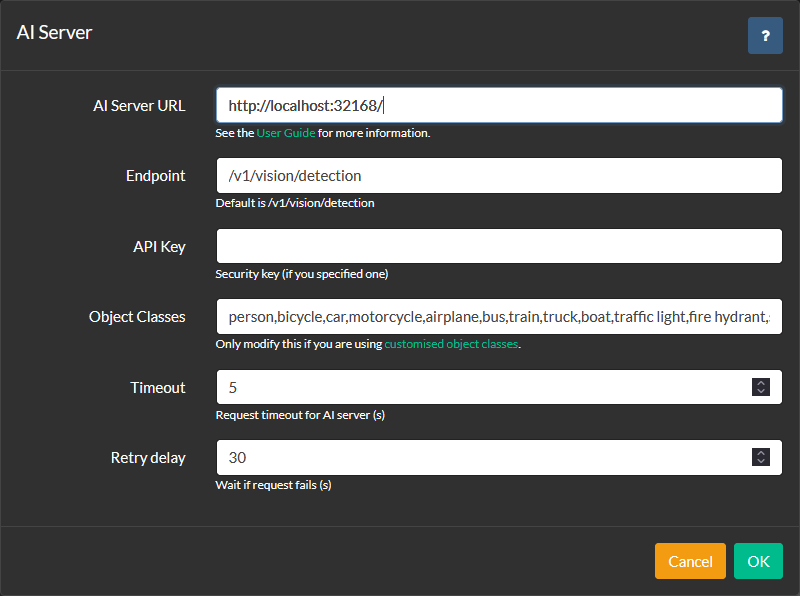Click the Endpoint label text
Image resolution: width=800 pixels, height=596 pixels.
156,176
